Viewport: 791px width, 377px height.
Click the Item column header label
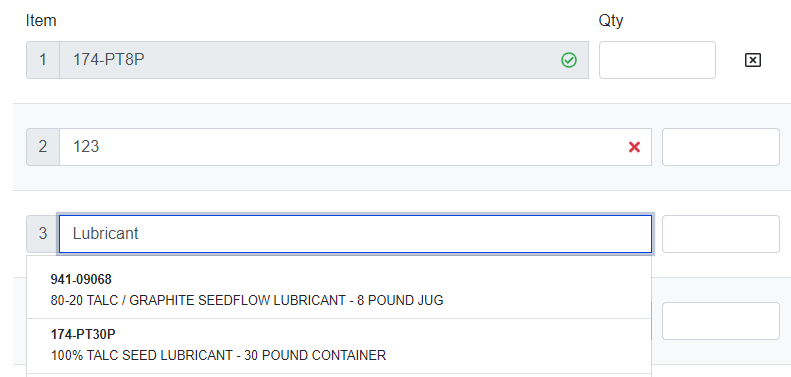coord(41,21)
